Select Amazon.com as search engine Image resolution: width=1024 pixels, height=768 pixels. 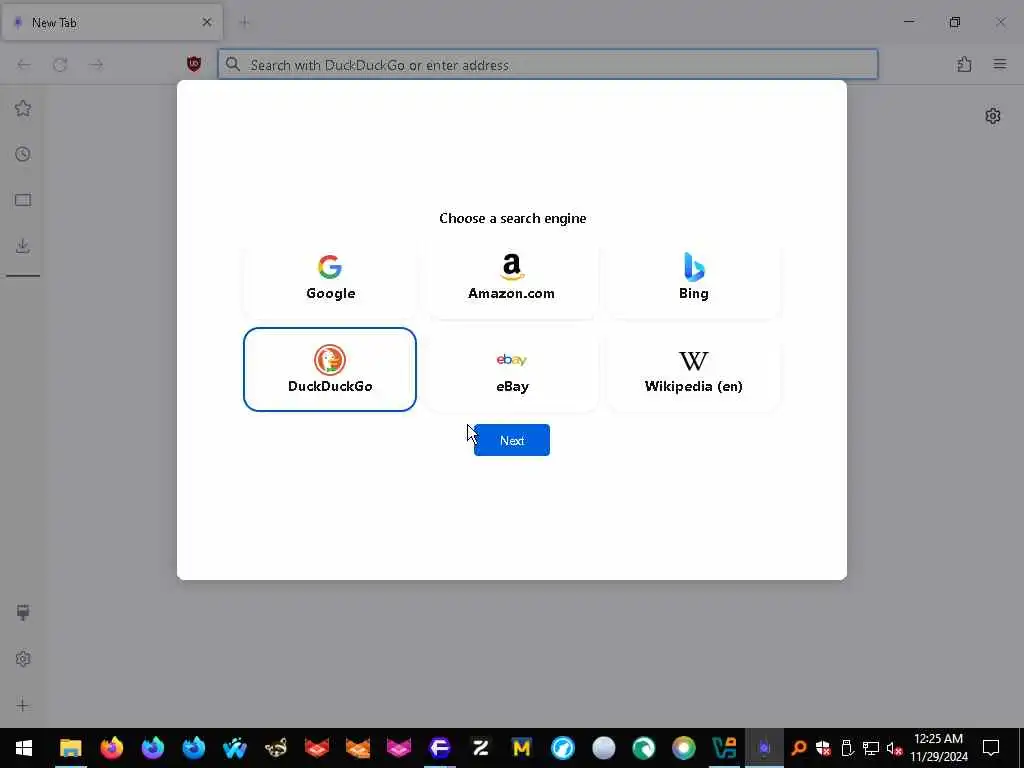511,277
